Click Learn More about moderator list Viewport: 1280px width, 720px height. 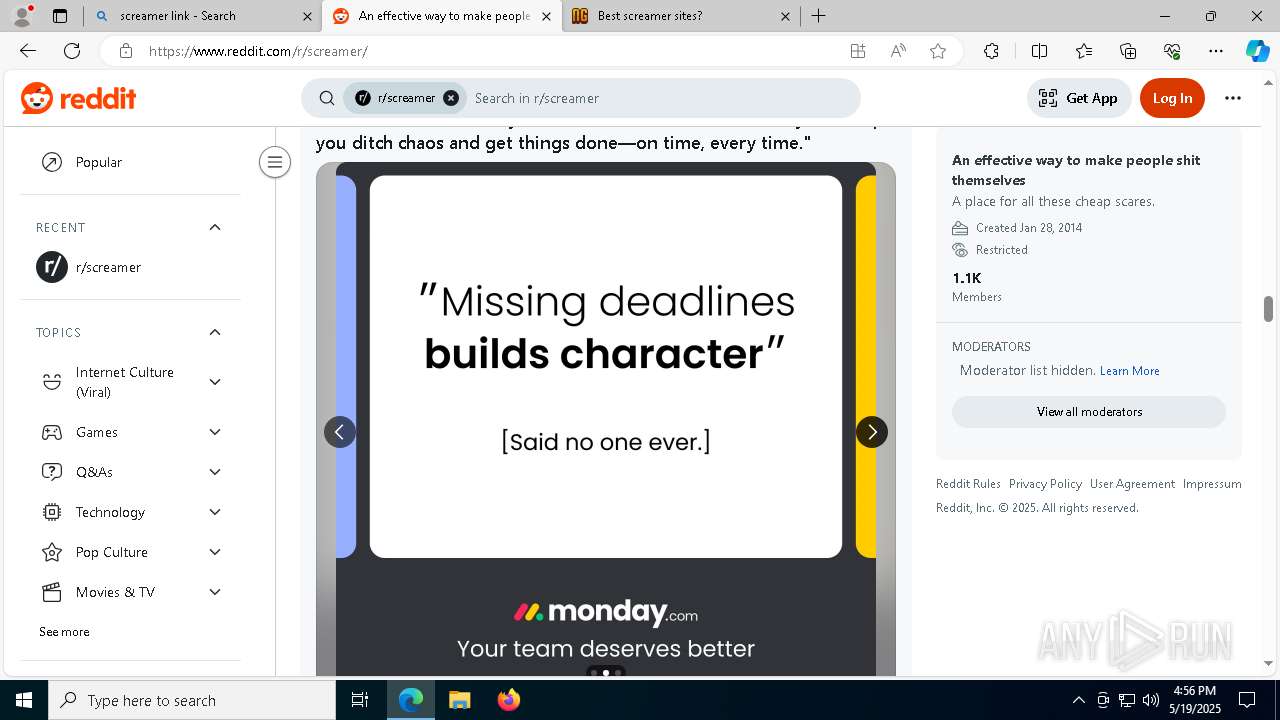point(1130,371)
